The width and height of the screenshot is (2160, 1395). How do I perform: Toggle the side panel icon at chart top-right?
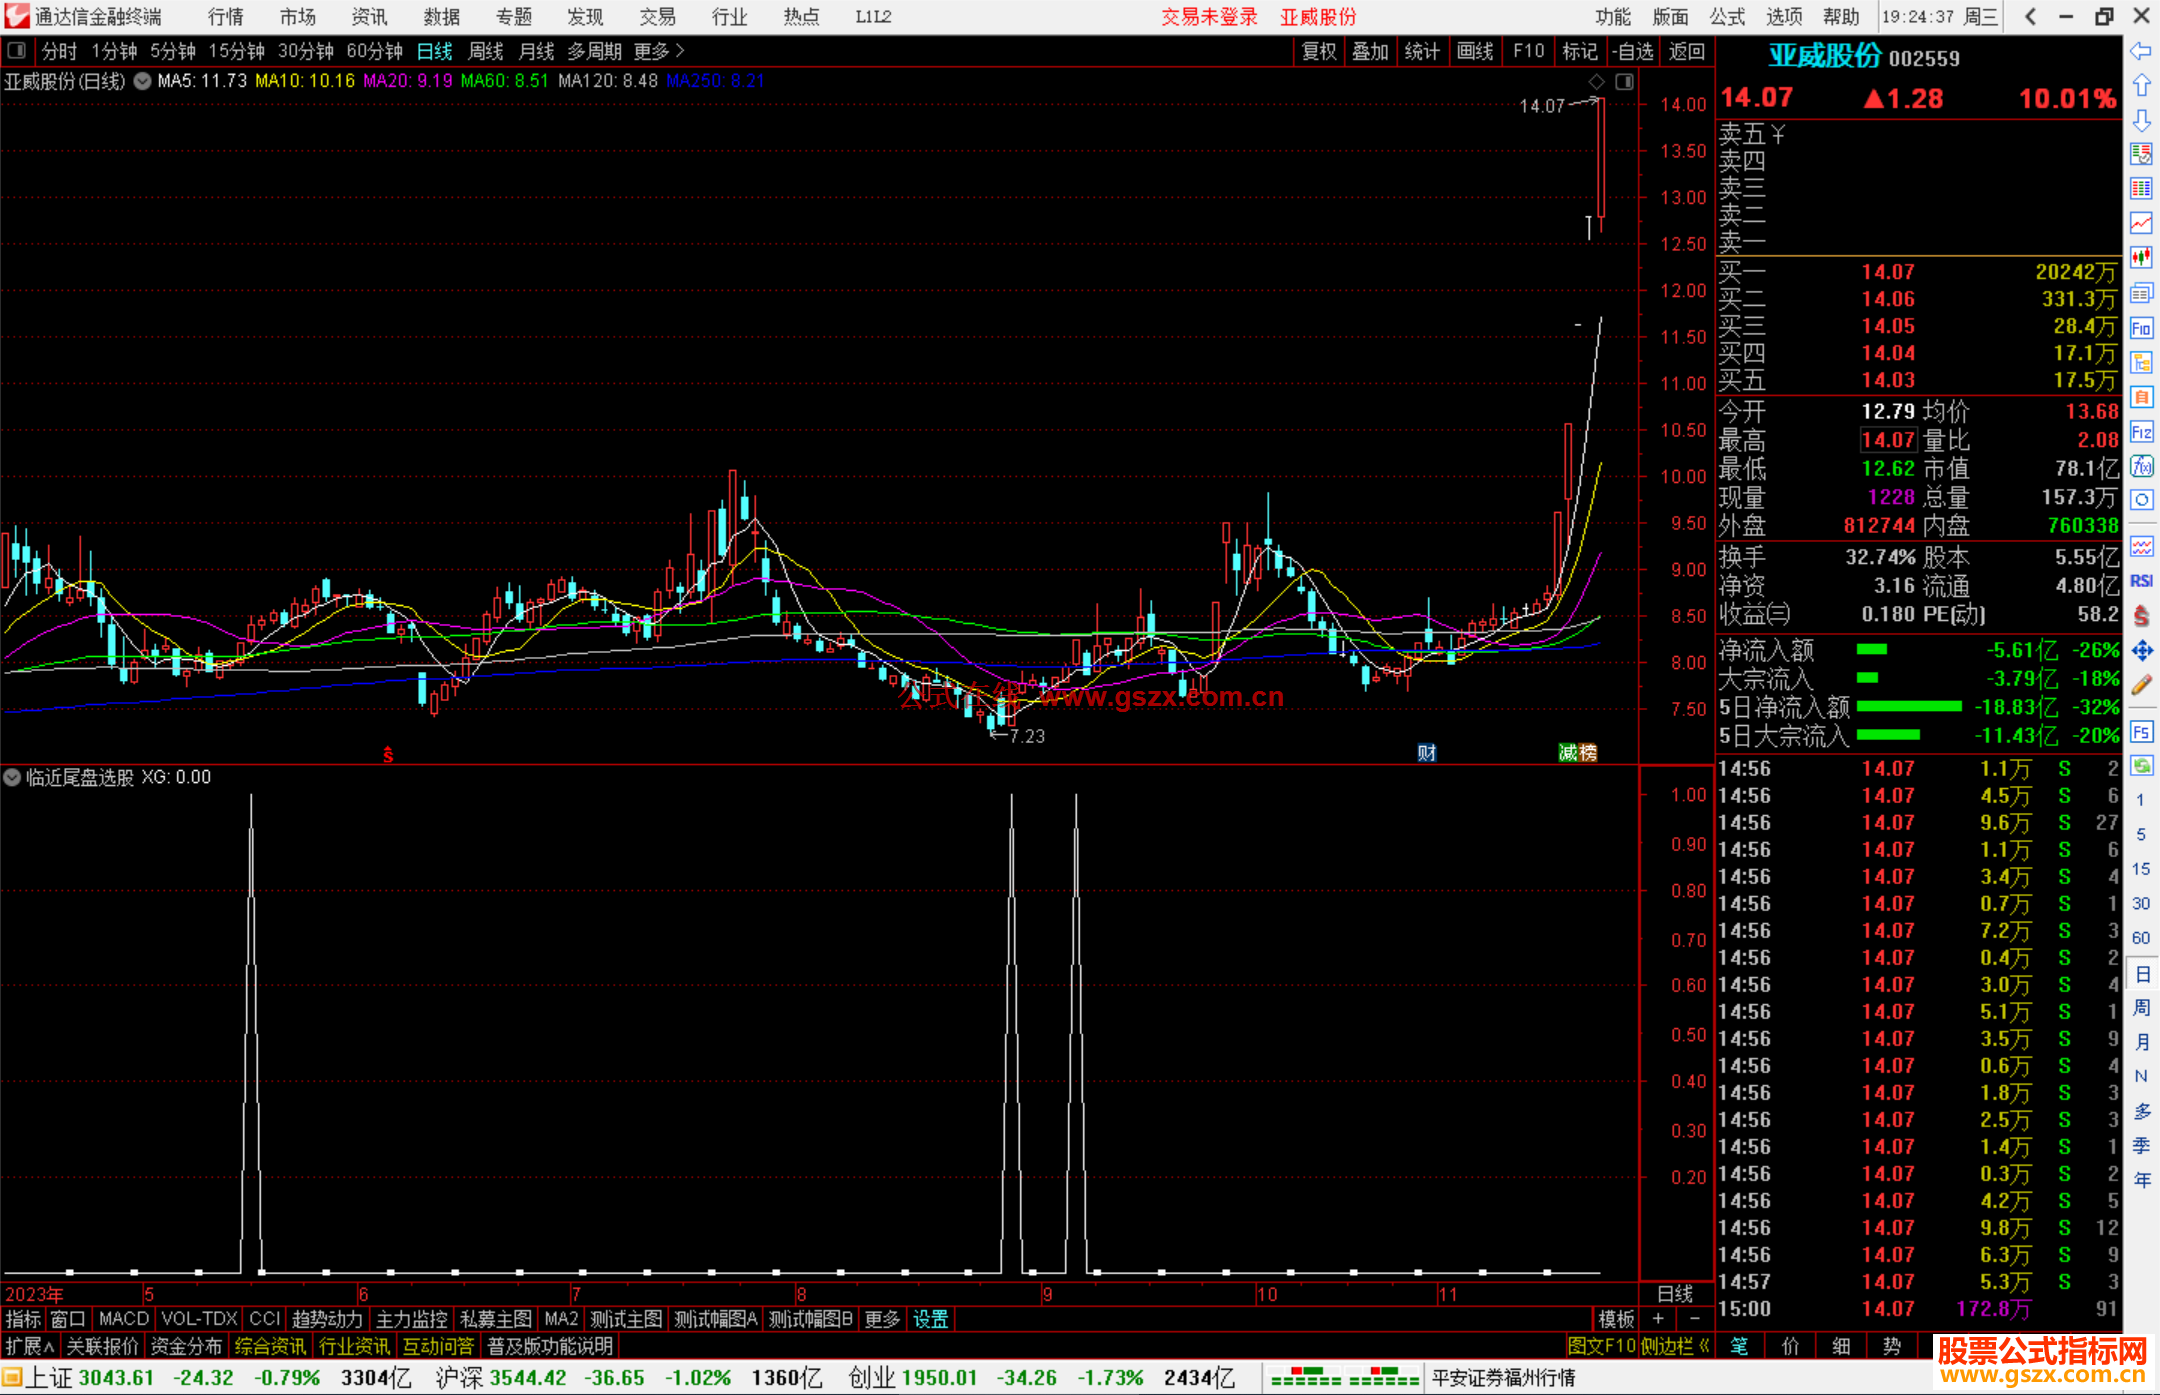[x=1624, y=82]
